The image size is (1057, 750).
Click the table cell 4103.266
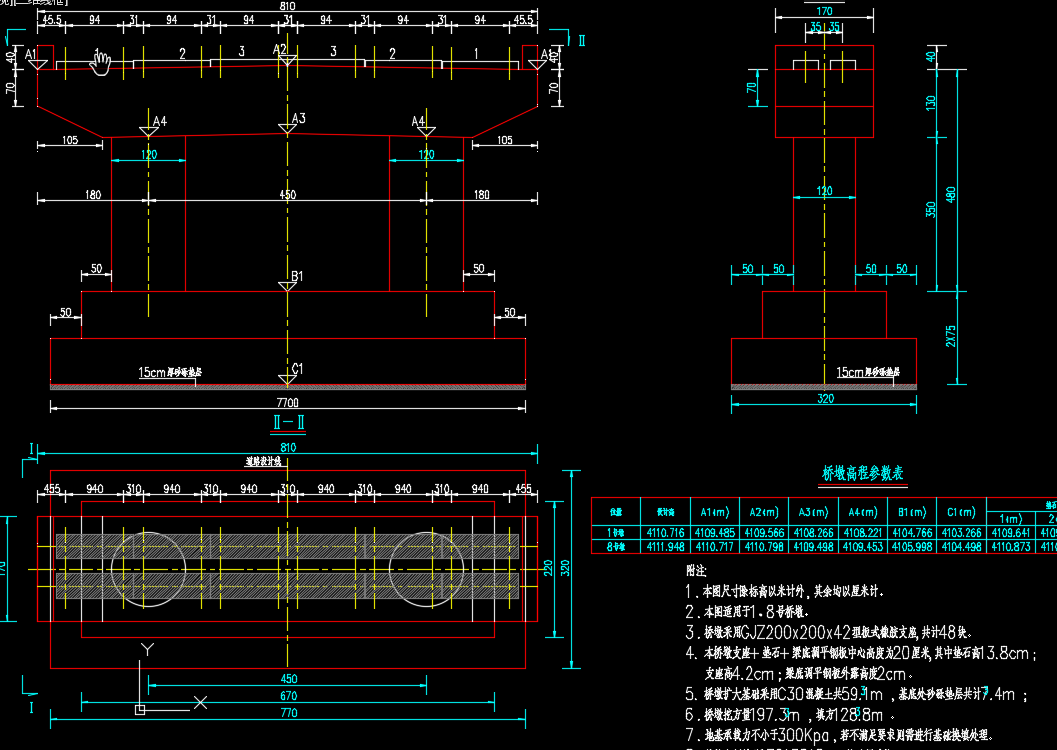961,532
